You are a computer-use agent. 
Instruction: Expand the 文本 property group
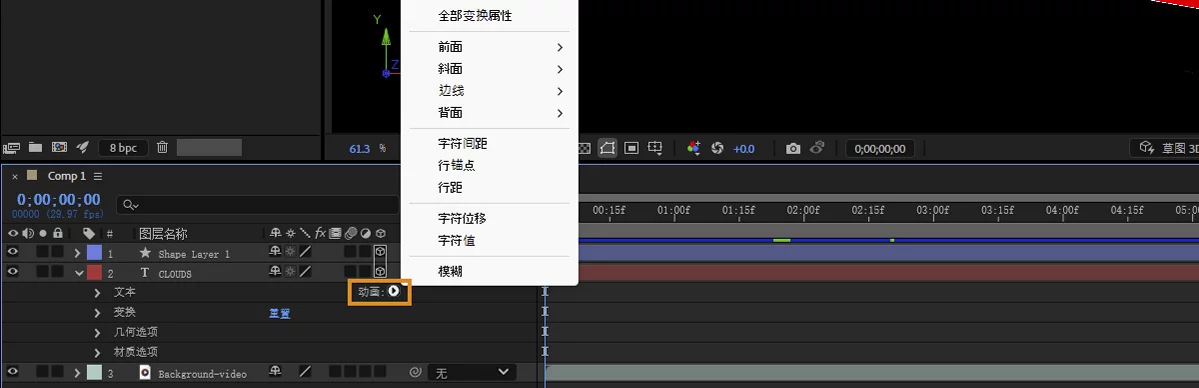(97, 292)
